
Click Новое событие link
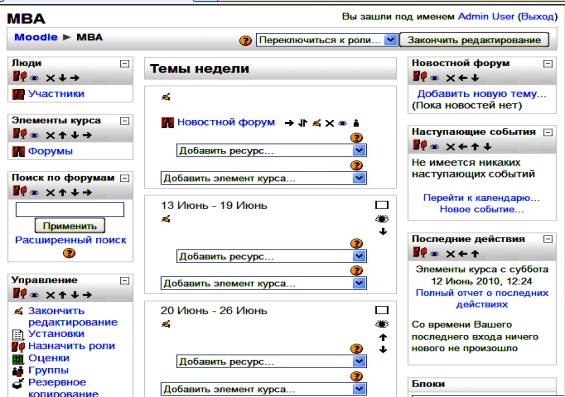click(482, 209)
